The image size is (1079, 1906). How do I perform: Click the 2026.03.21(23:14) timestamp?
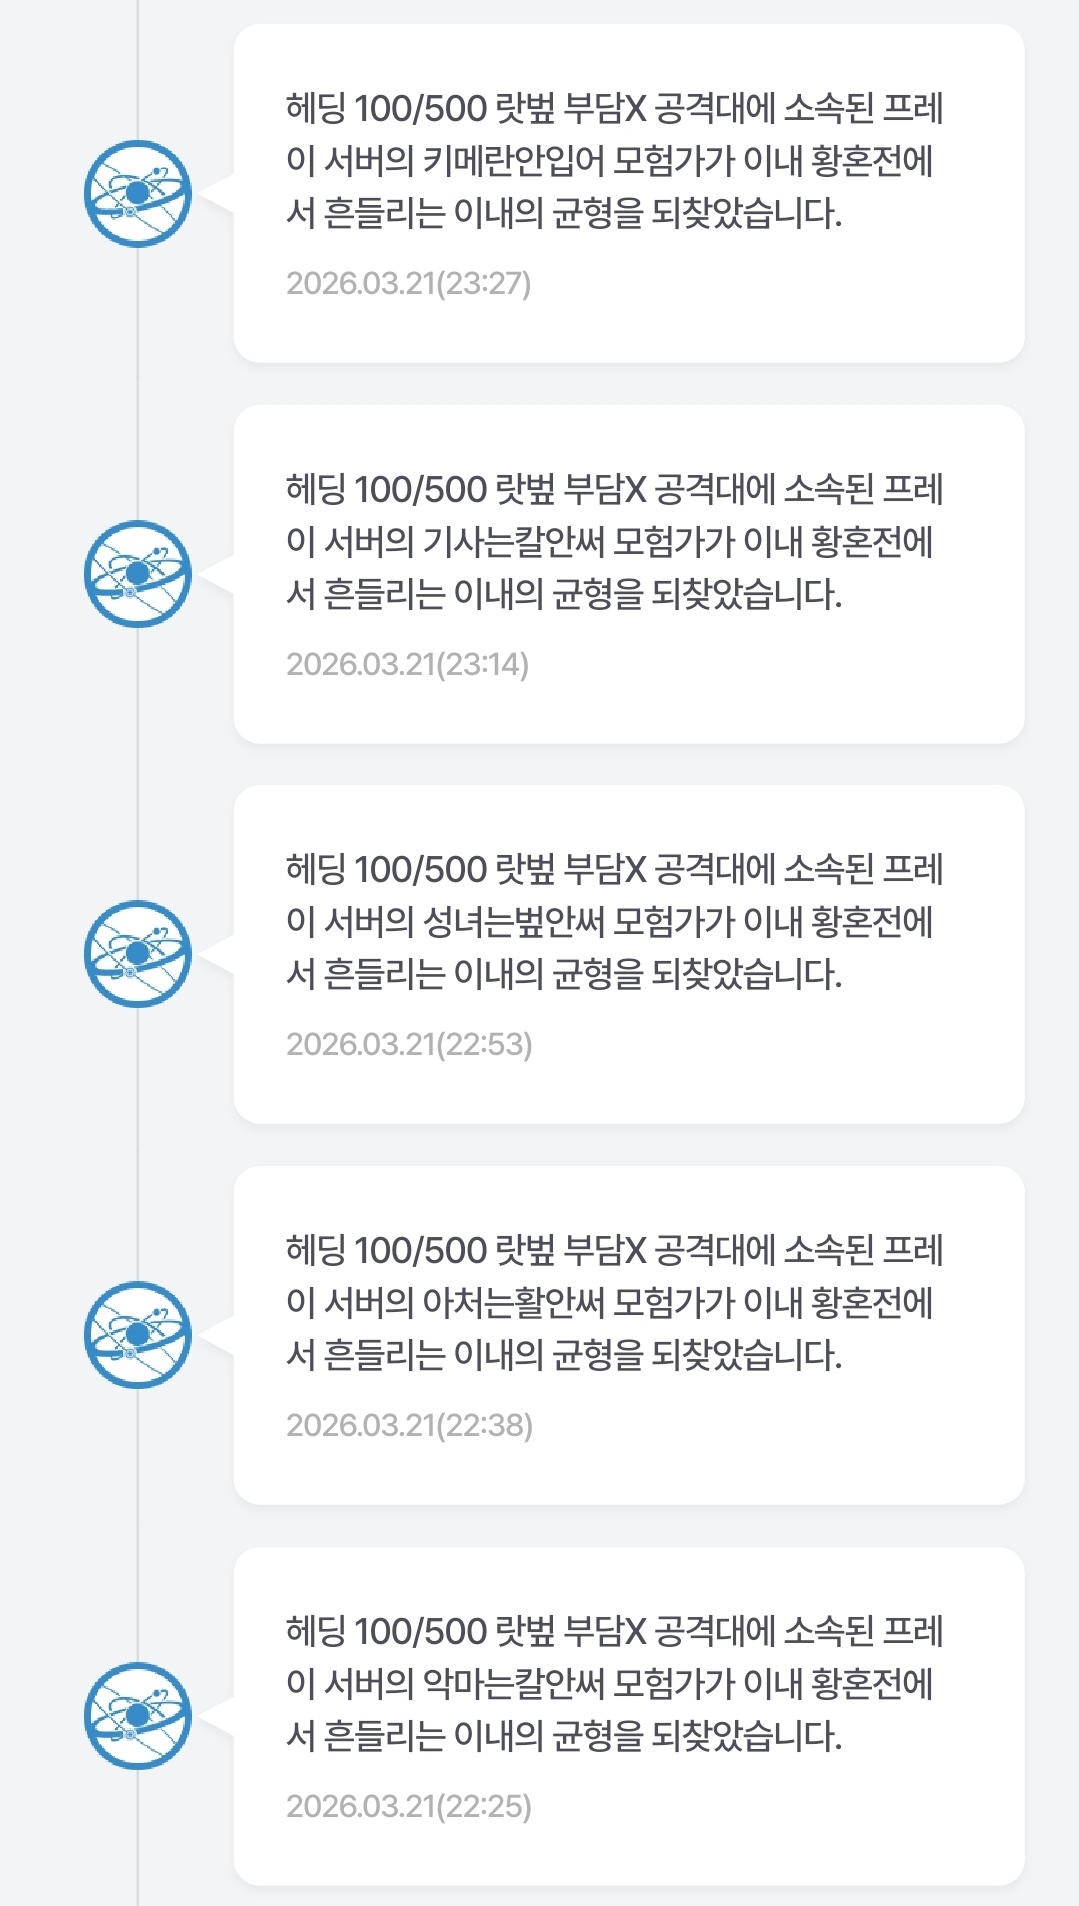[x=407, y=665]
